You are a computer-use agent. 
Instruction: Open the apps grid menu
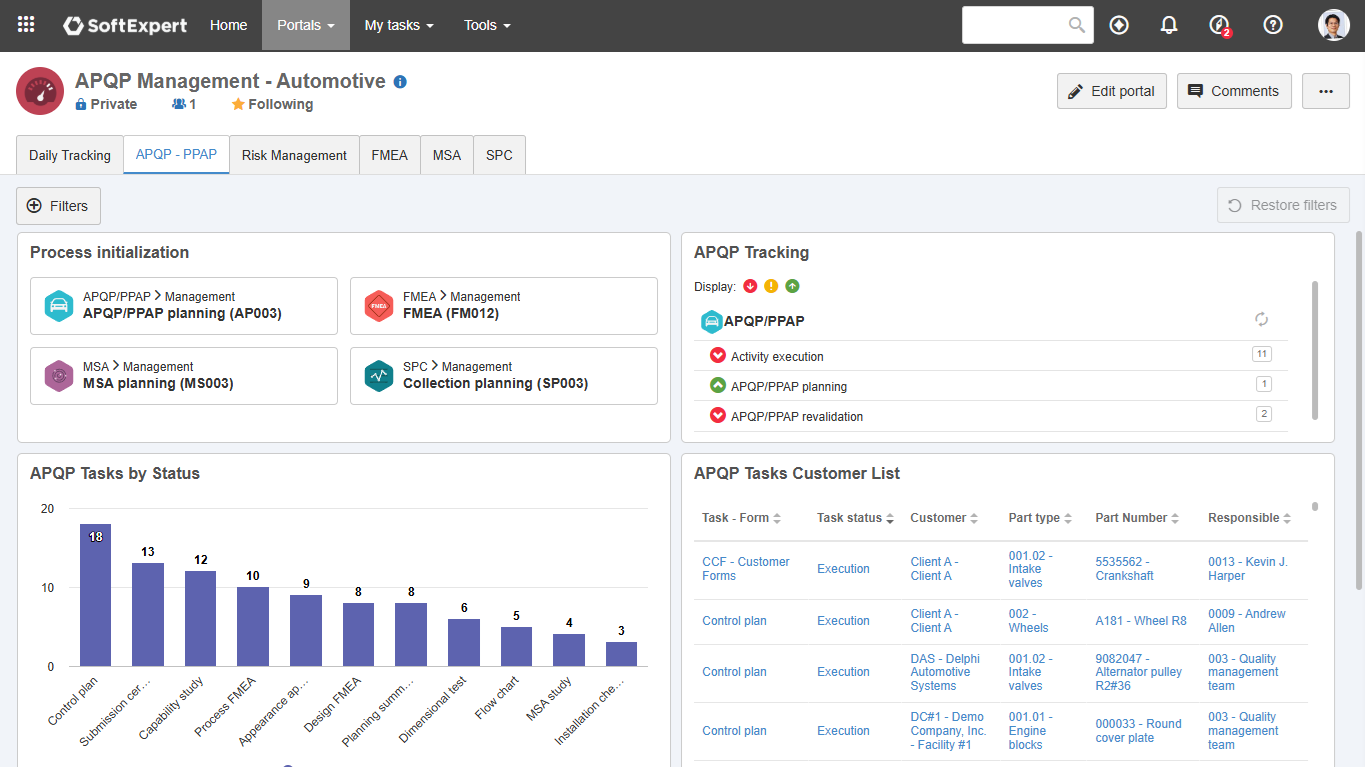tap(26, 25)
